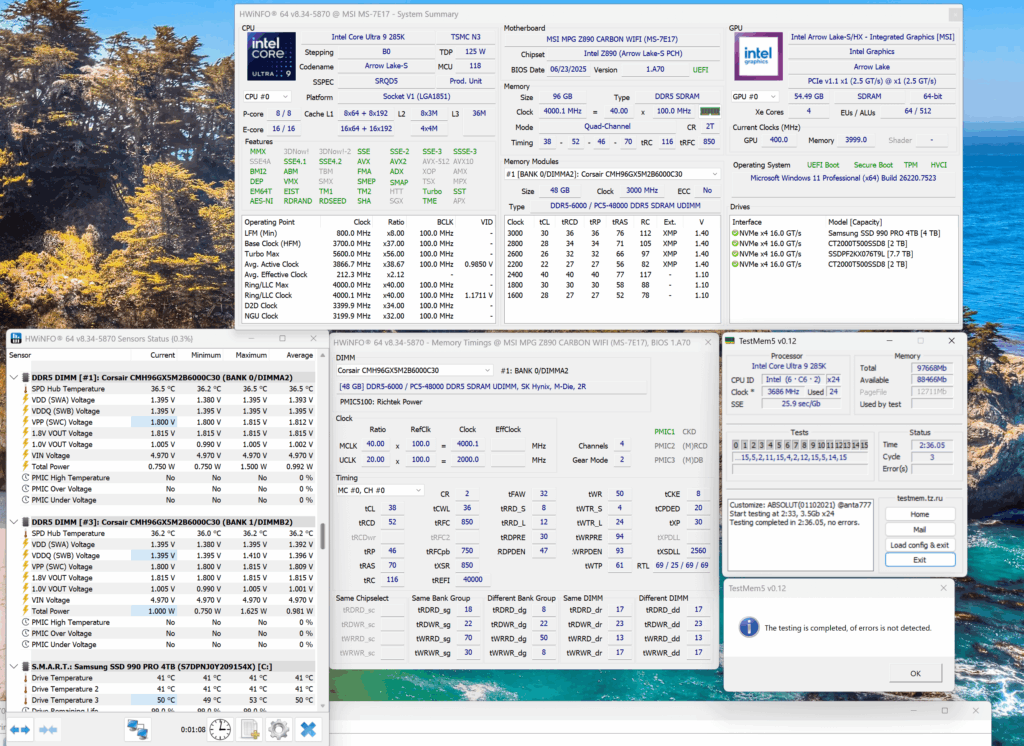Click the expand-columns arrows icon in Sensors toolbar
The image size is (1024, 746).
pyautogui.click(x=20, y=730)
